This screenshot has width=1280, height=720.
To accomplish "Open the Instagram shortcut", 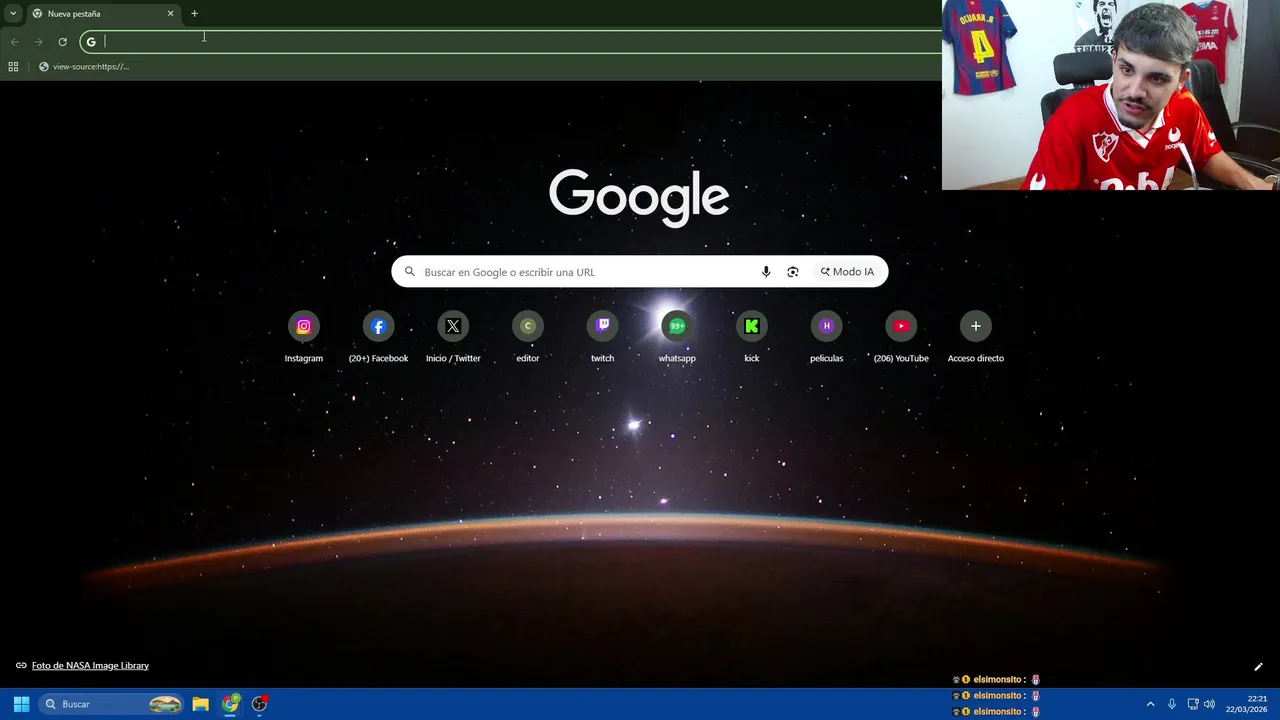I will coord(303,326).
